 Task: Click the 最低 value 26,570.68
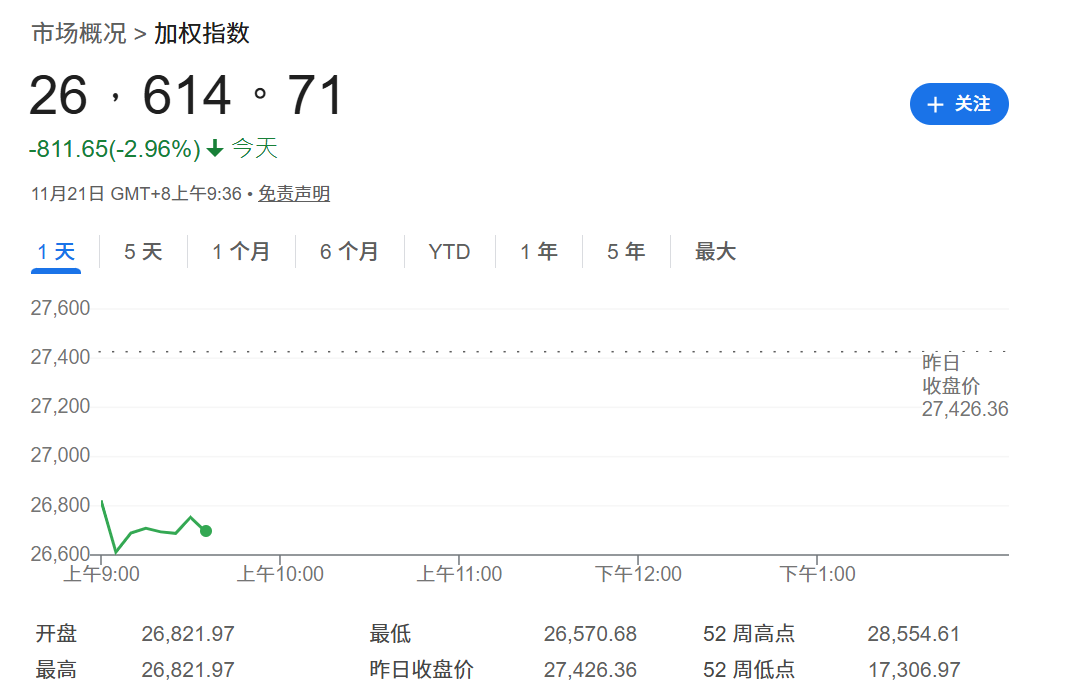pos(590,634)
